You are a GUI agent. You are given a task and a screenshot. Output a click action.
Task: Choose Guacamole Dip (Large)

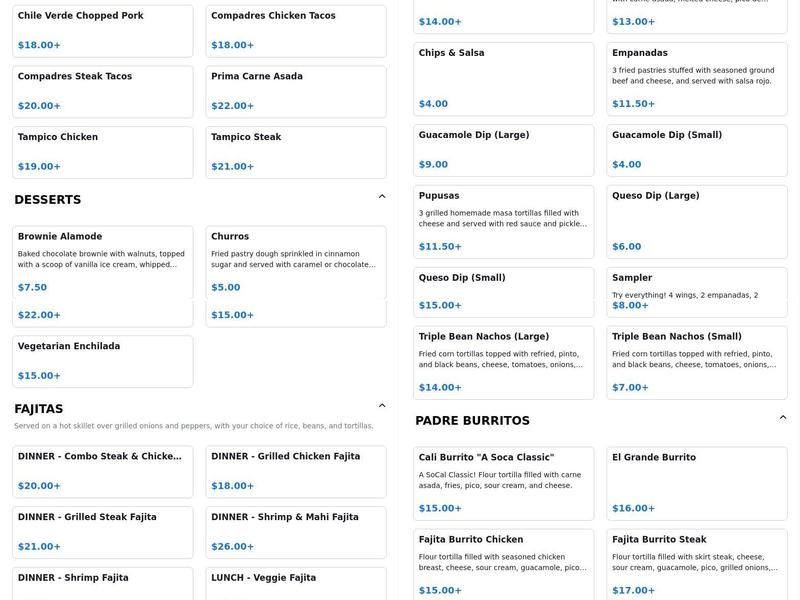[503, 149]
